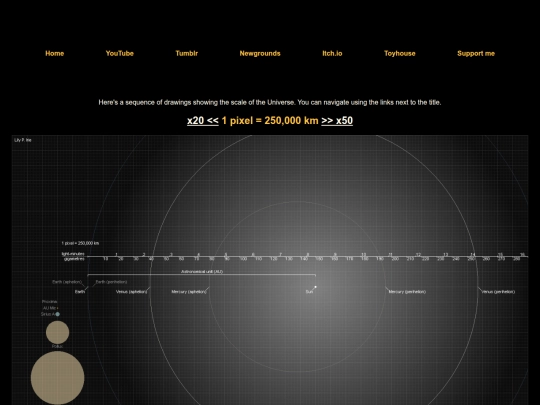Click the 'gigametres' scale label
Image resolution: width=540 pixels, height=405 pixels.
[74, 259]
